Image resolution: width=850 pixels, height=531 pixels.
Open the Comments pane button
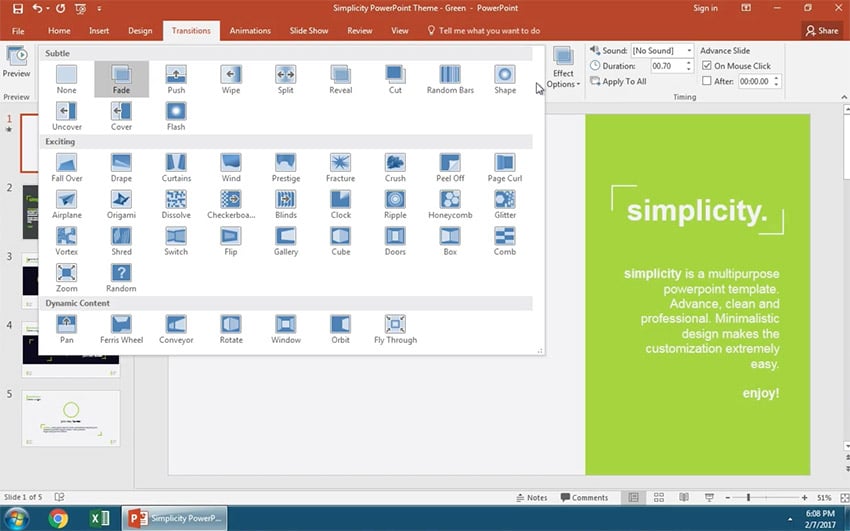[584, 497]
